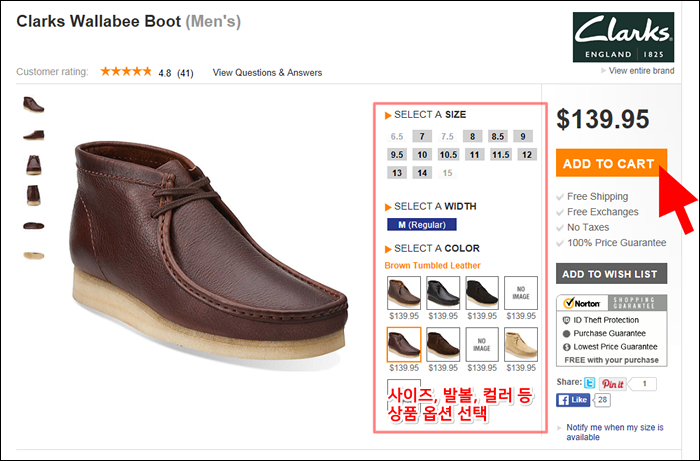Click the $139.95 main price

point(603,119)
